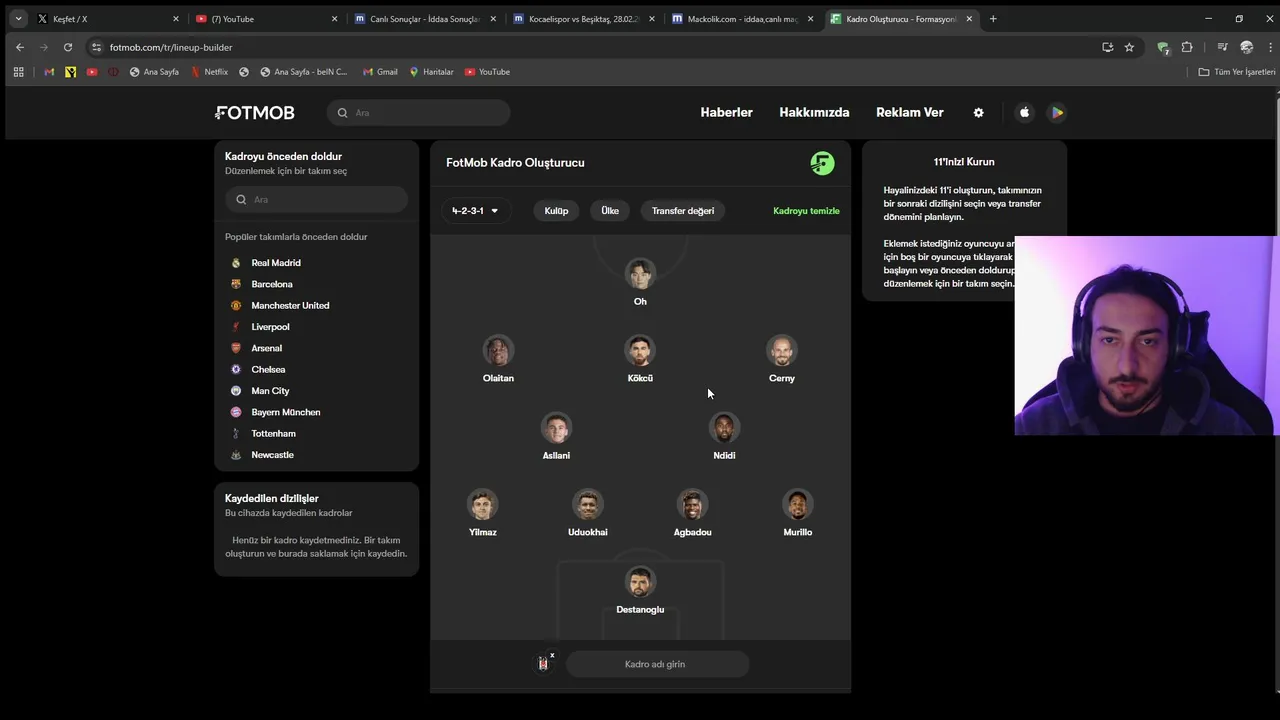Open the Tüm Yer İşaretleri folder
This screenshot has width=1280, height=720.
click(x=1237, y=72)
